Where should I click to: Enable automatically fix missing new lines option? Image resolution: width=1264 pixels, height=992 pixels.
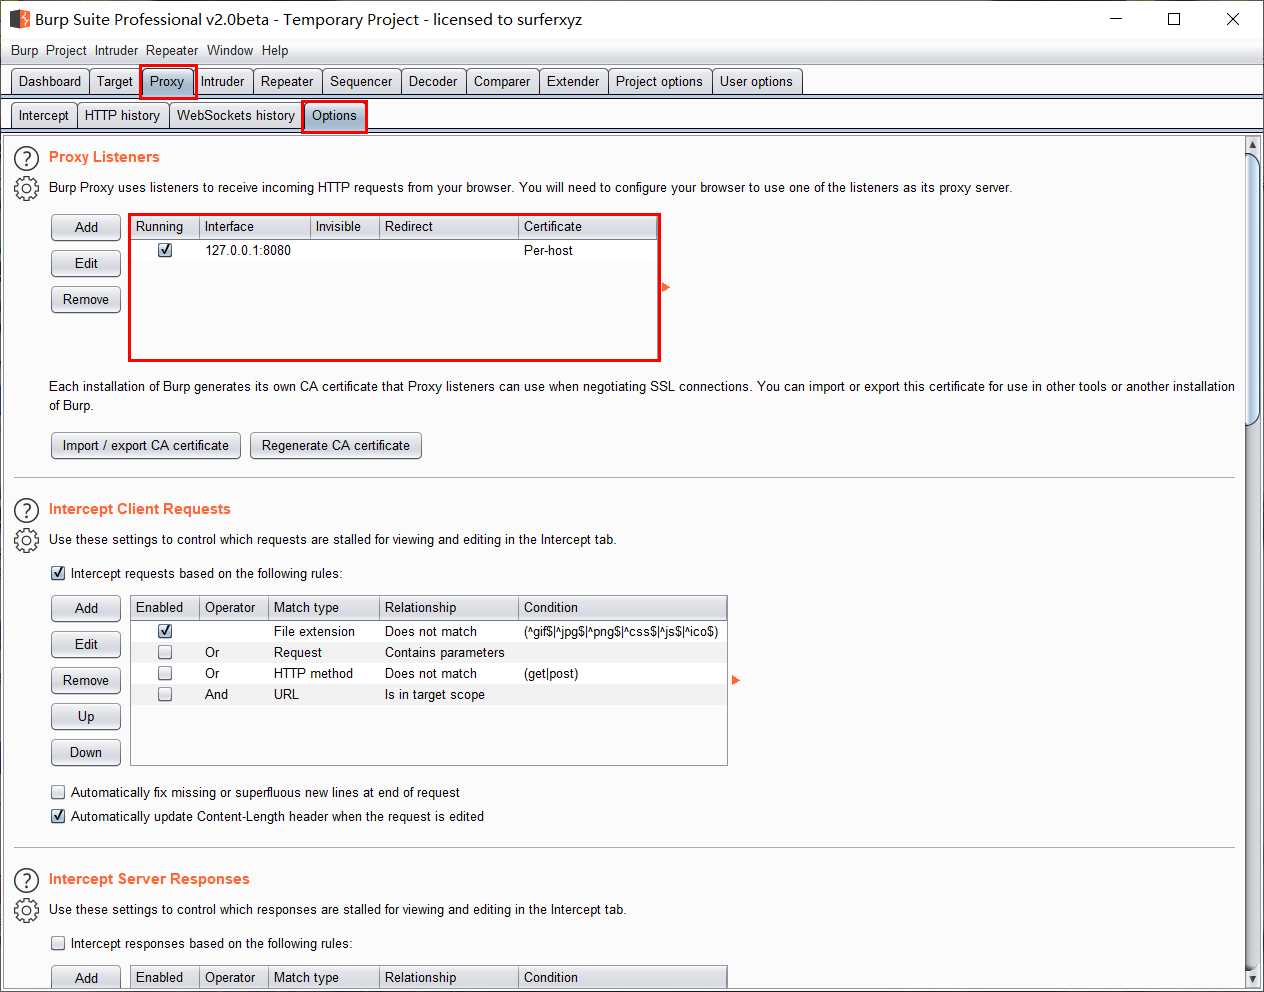[58, 792]
